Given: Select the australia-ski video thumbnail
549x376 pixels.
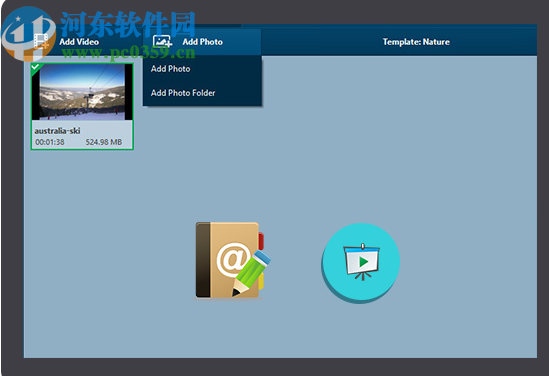Looking at the screenshot, I should (82, 92).
